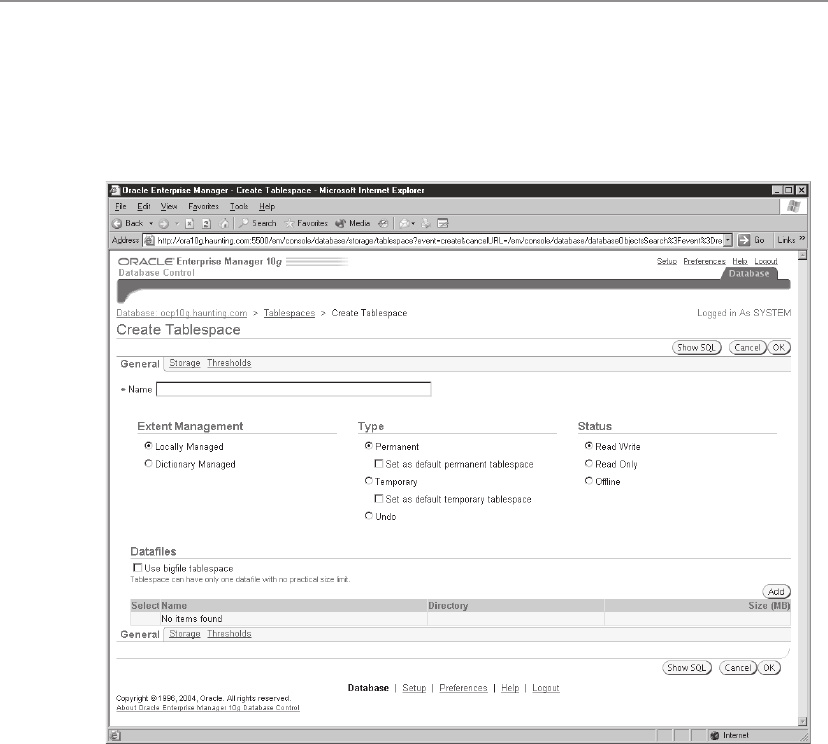Click the Stop page loading icon
Viewport: 828px width, 744px height.
point(190,224)
